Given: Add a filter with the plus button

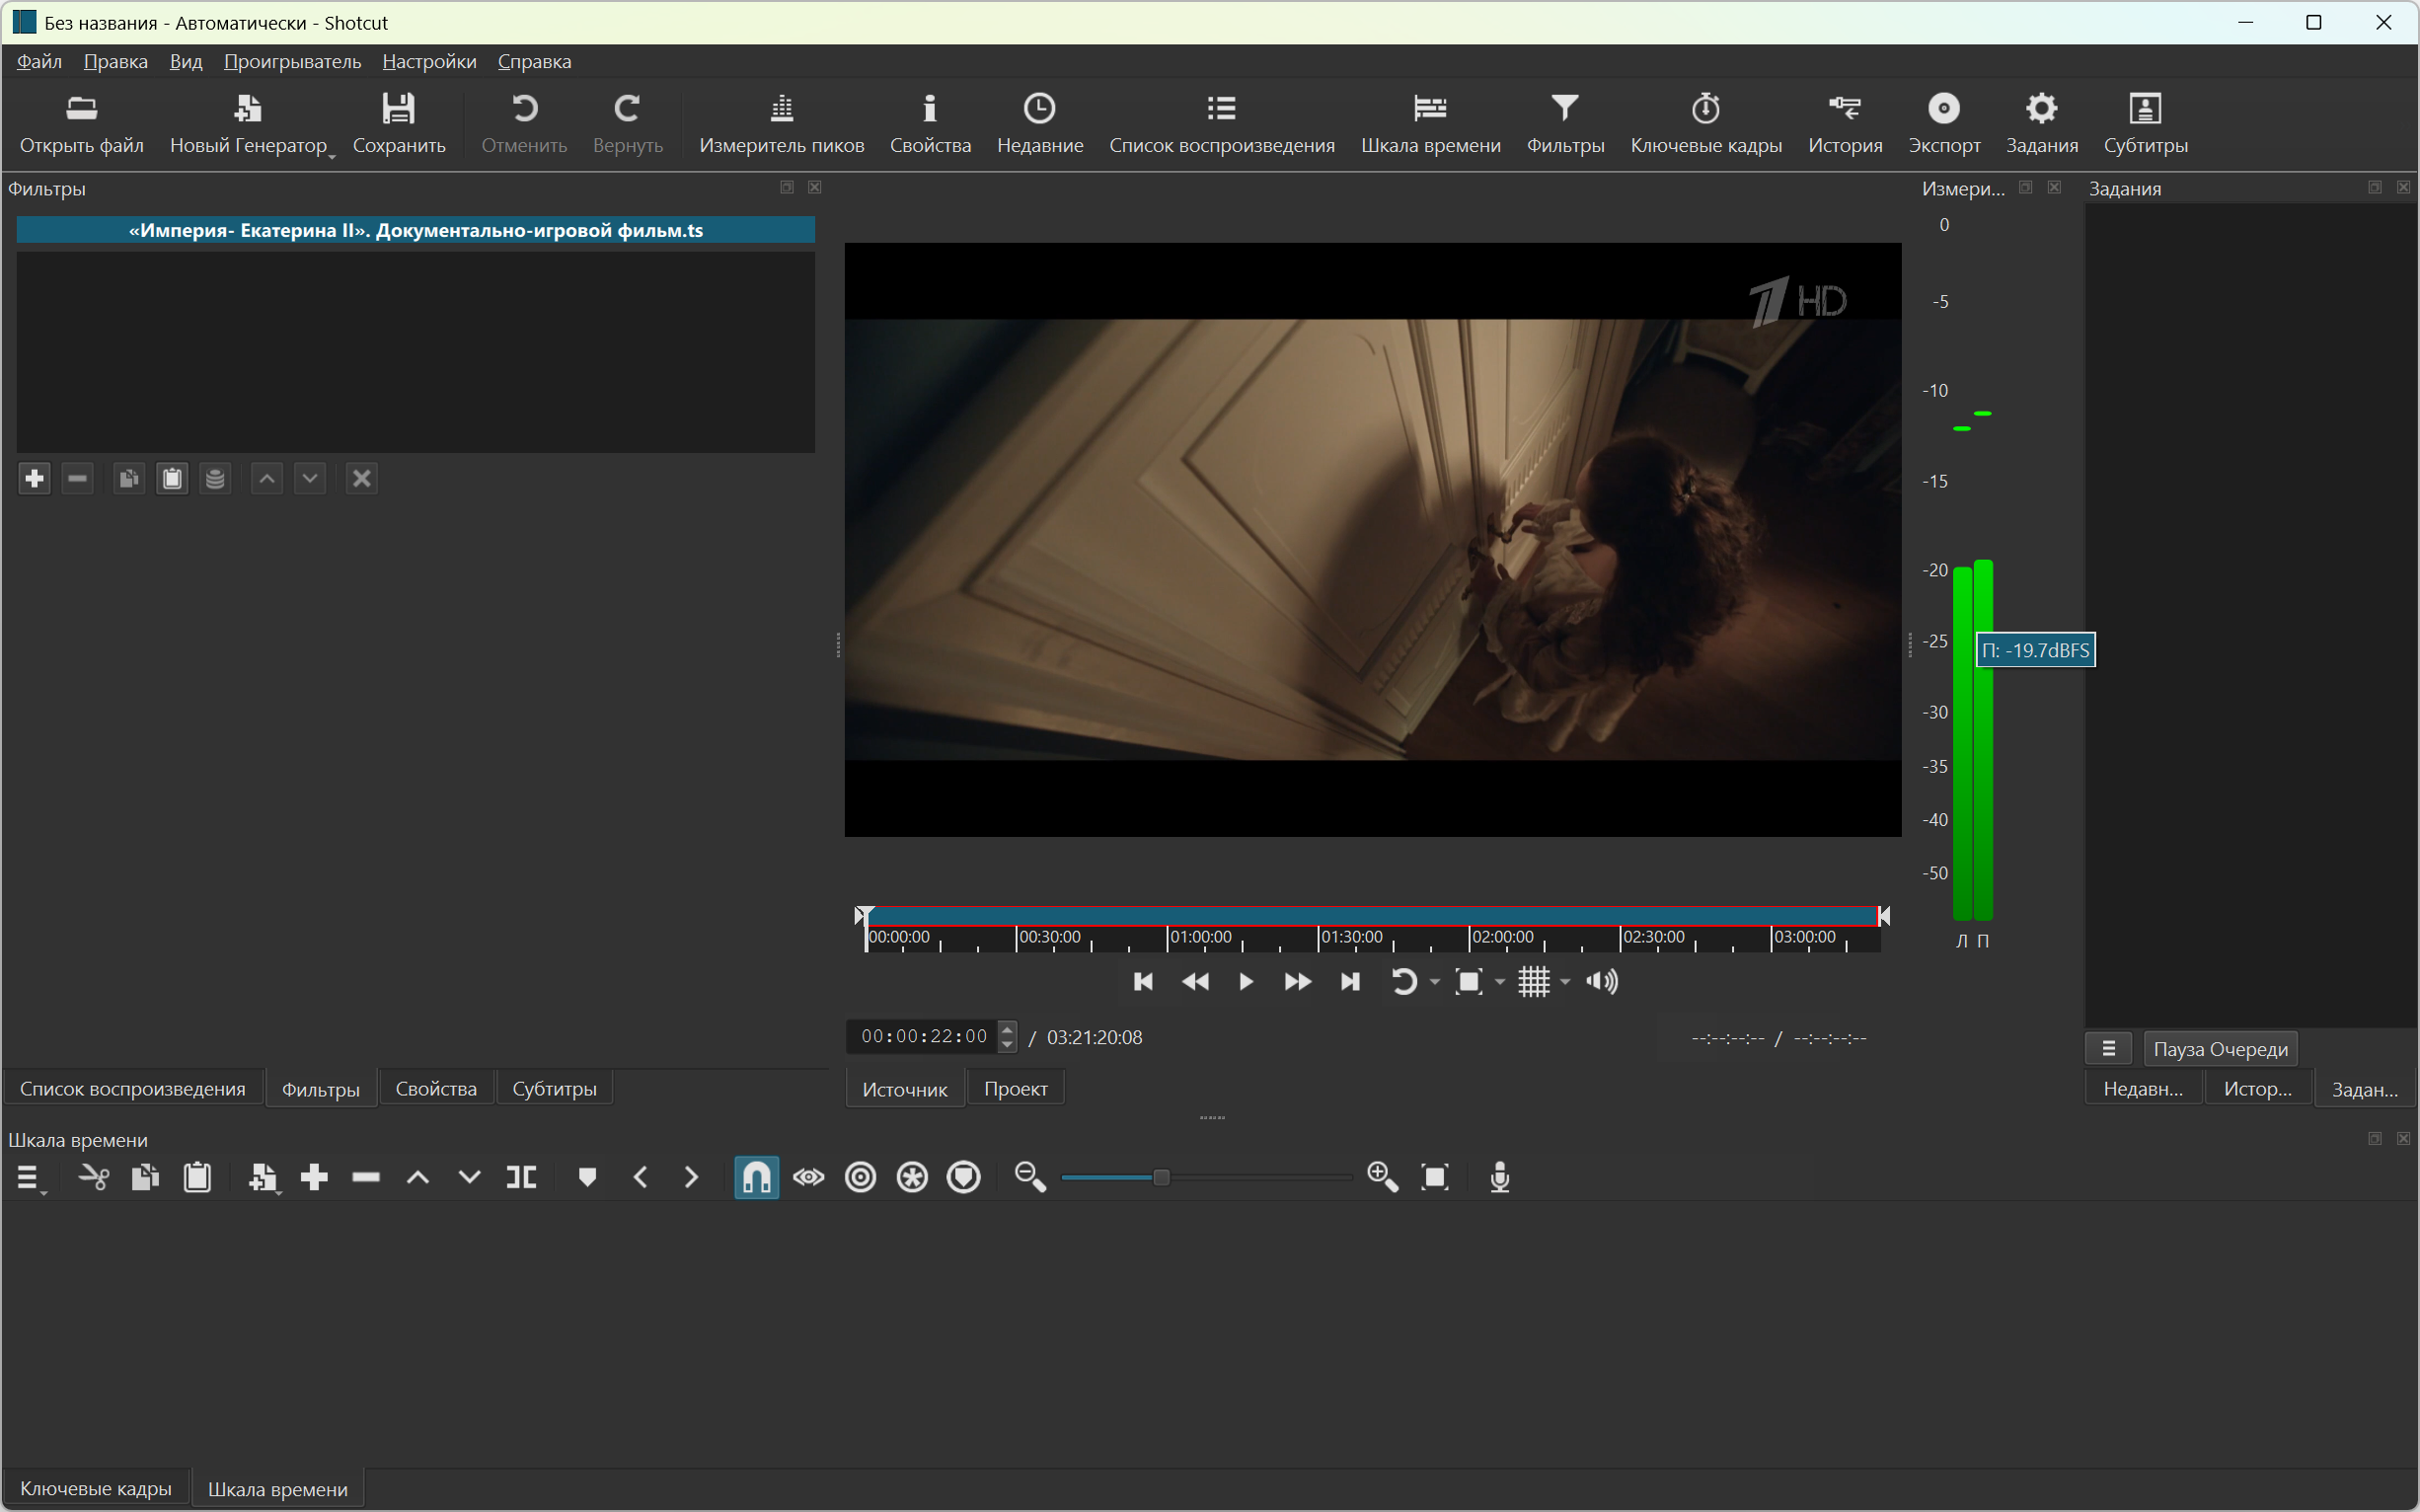Looking at the screenshot, I should 34,479.
